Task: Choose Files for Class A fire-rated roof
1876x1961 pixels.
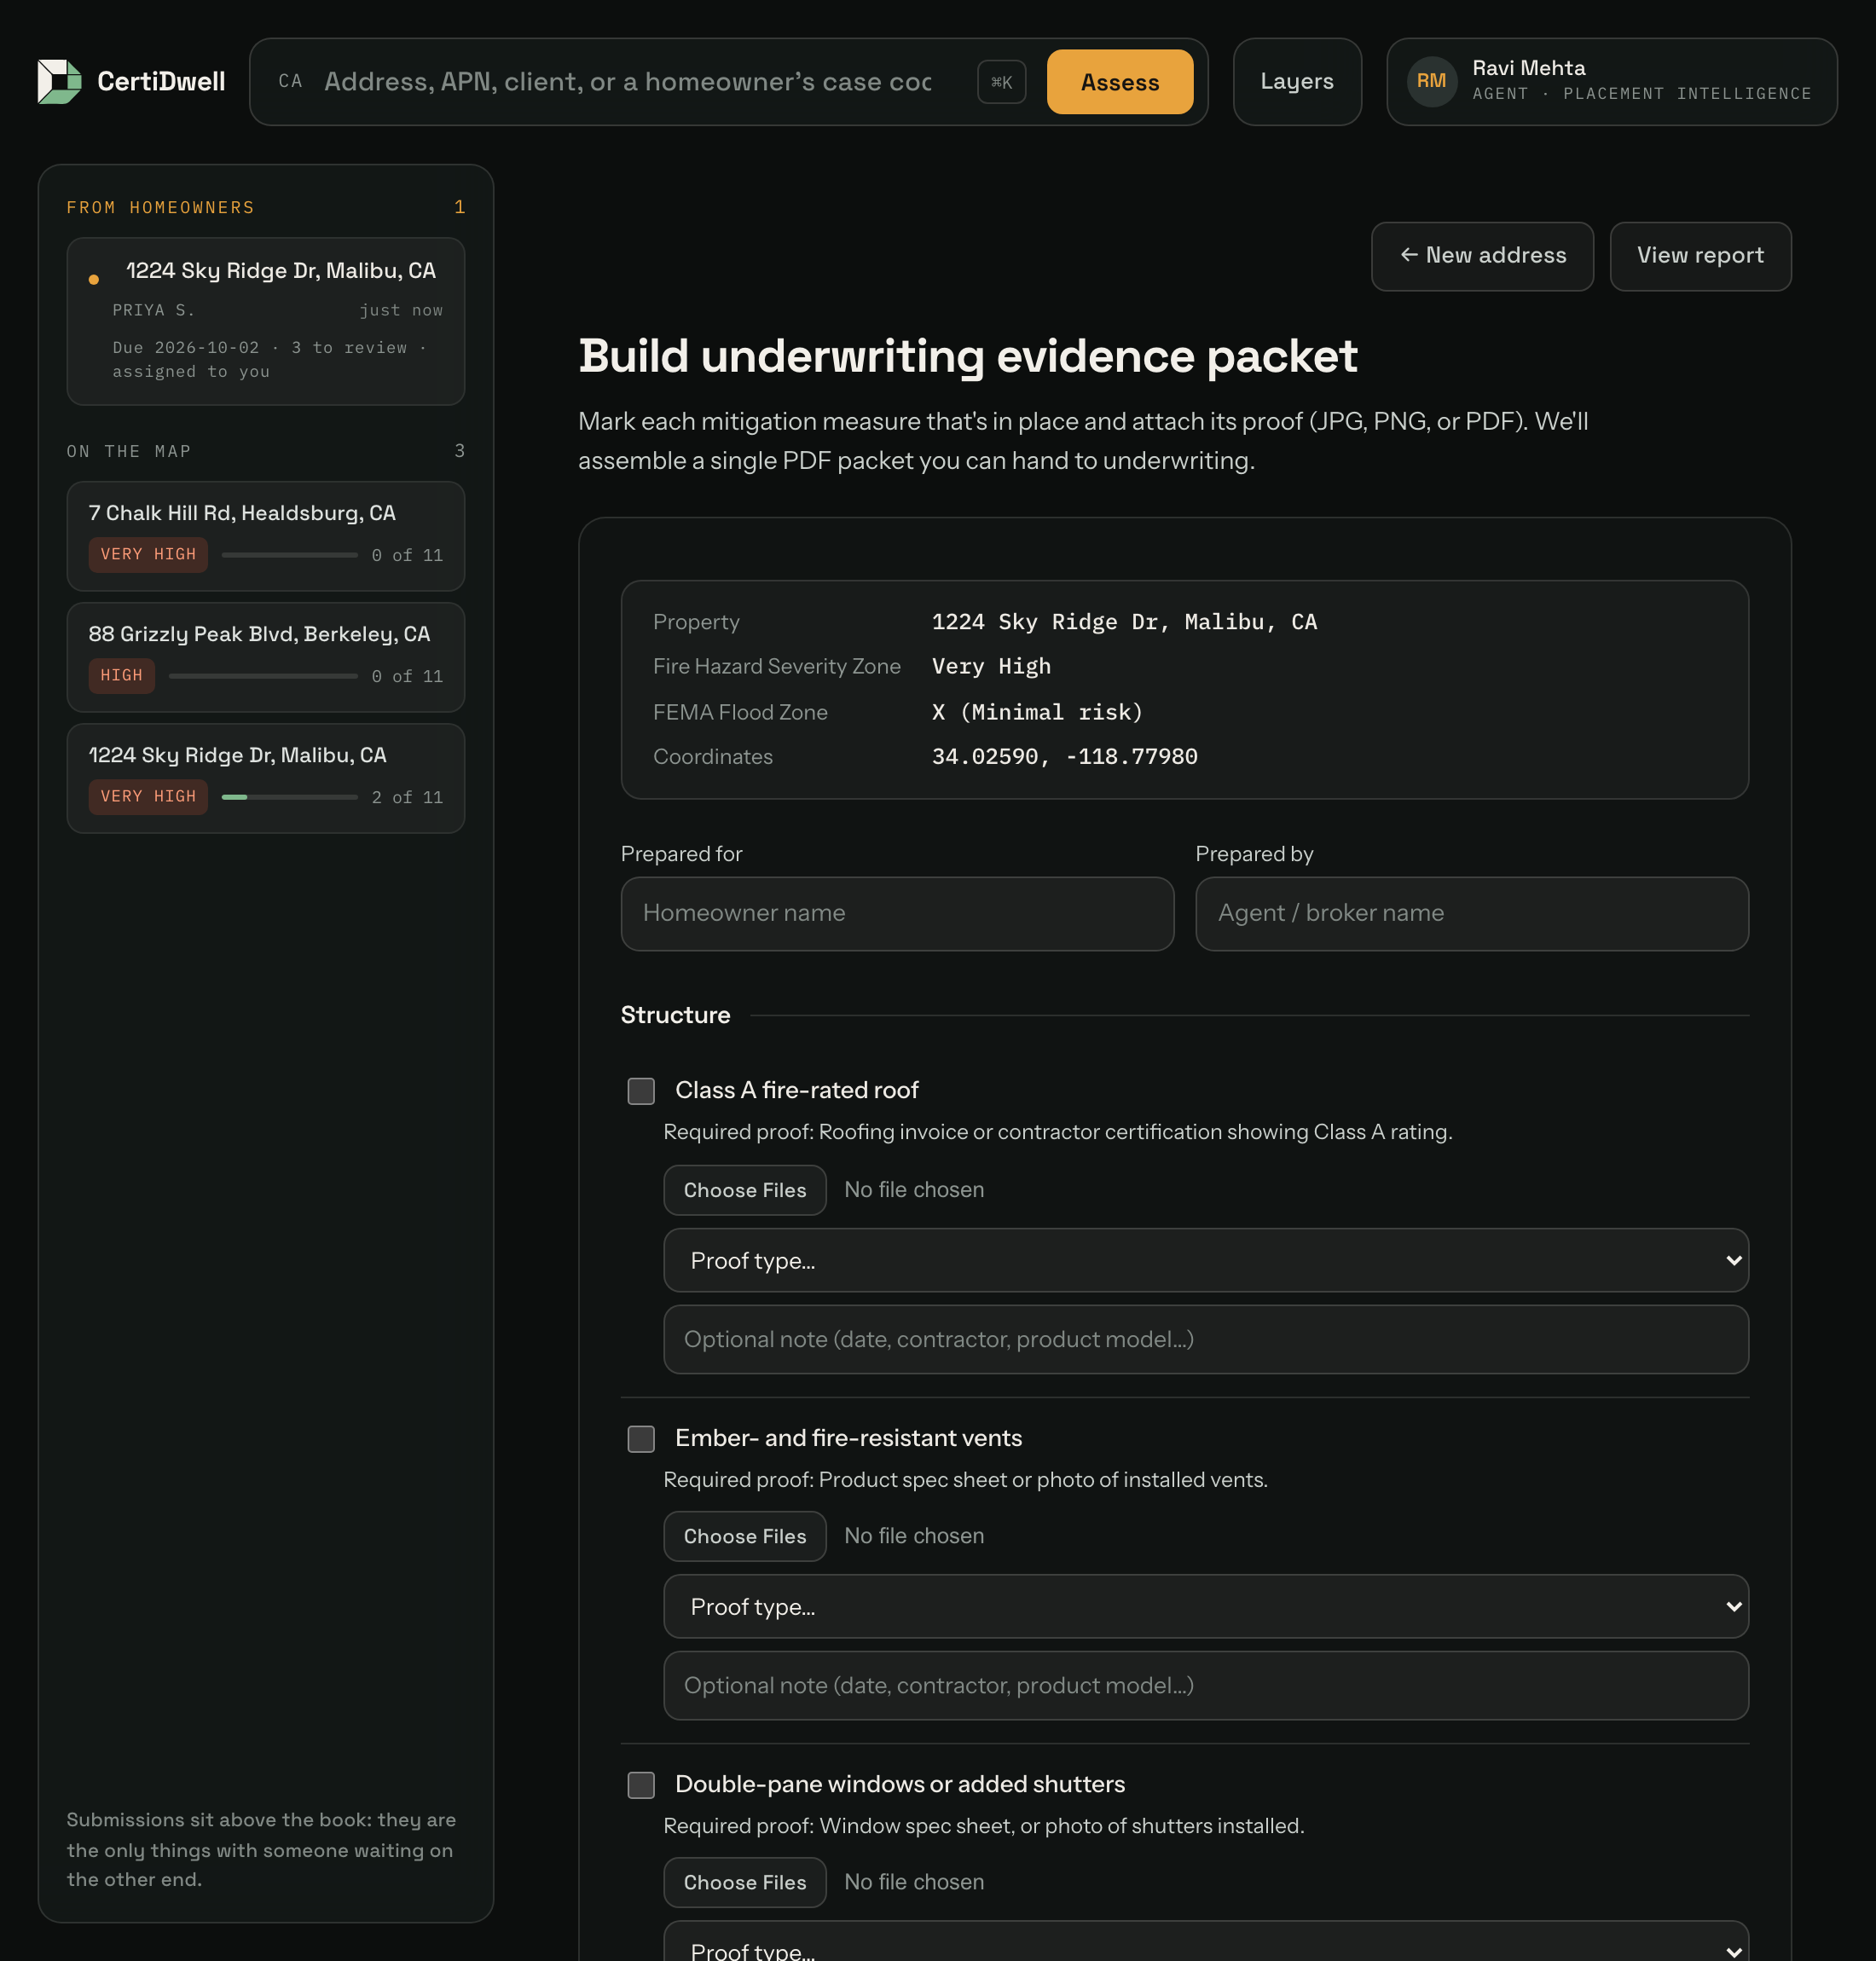Action: click(x=744, y=1190)
